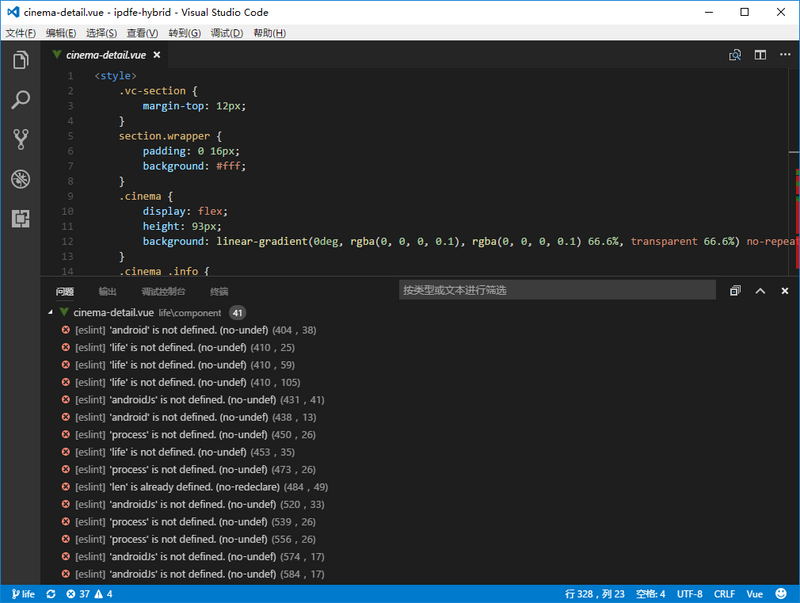
Task: Switch to the 终端 (Terminal) panel tab
Action: coord(219,291)
